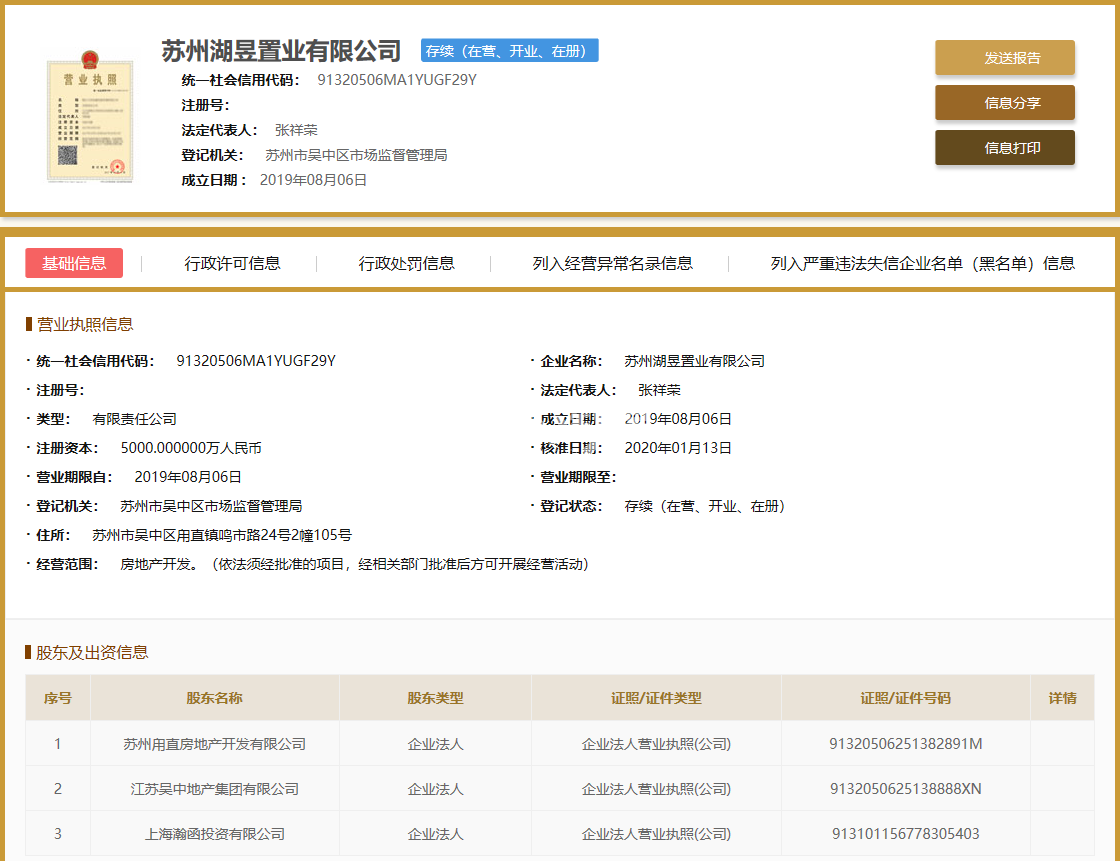Click the 证照/证件号码 column header
This screenshot has width=1120, height=861.
click(x=905, y=698)
